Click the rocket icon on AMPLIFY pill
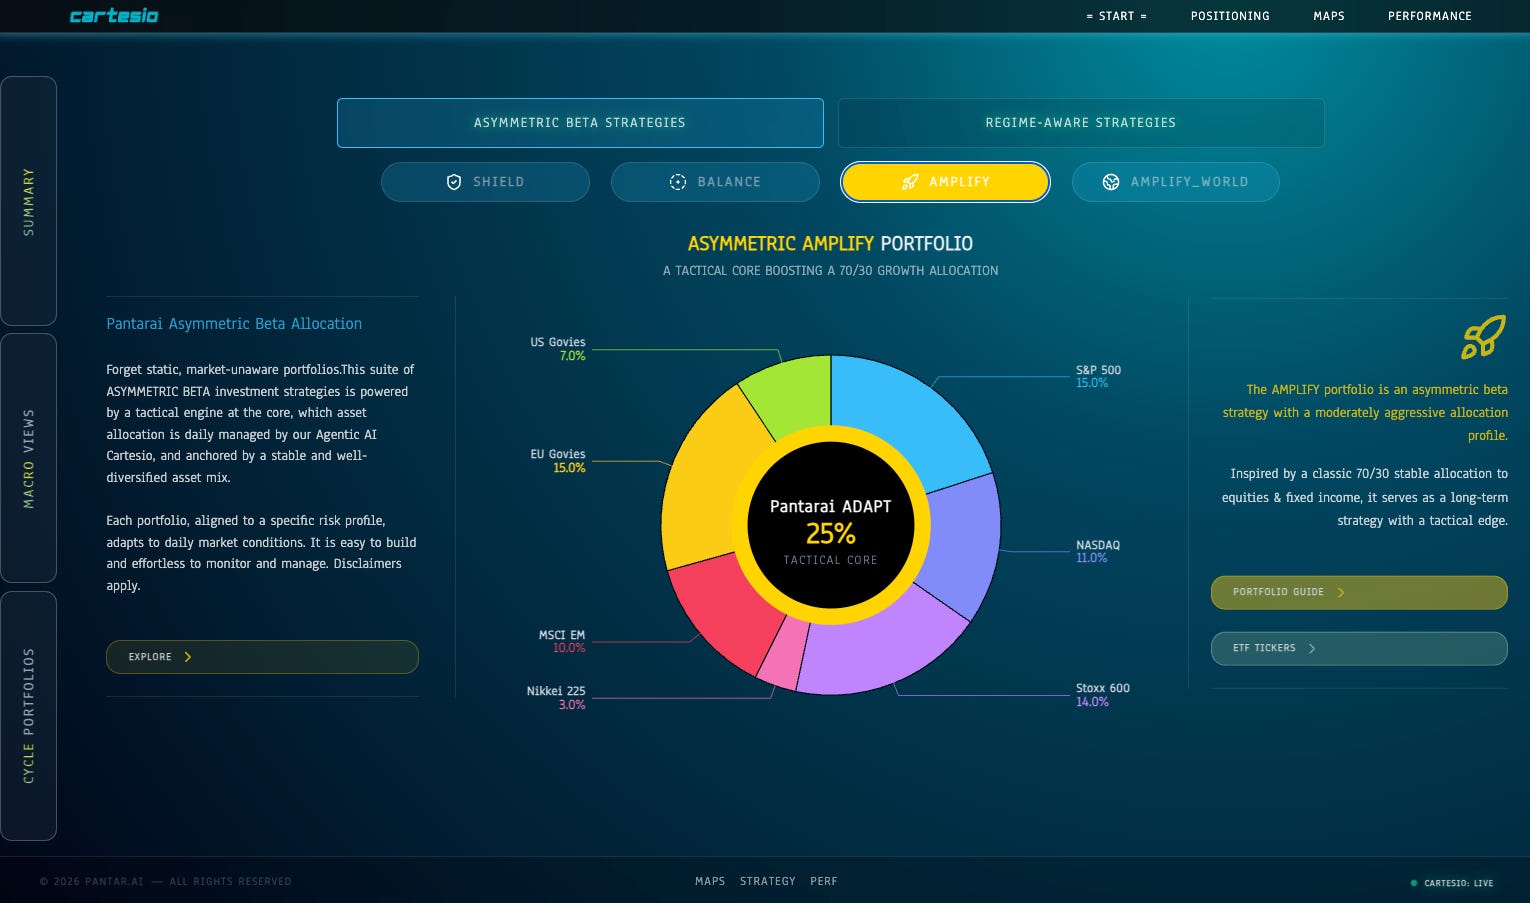The width and height of the screenshot is (1530, 903). point(910,182)
